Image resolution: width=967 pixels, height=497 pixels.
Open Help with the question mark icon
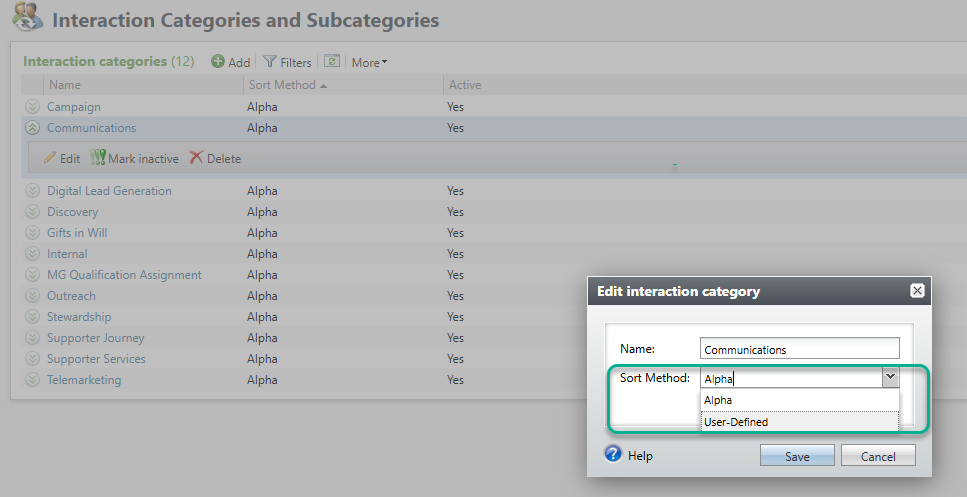(613, 454)
